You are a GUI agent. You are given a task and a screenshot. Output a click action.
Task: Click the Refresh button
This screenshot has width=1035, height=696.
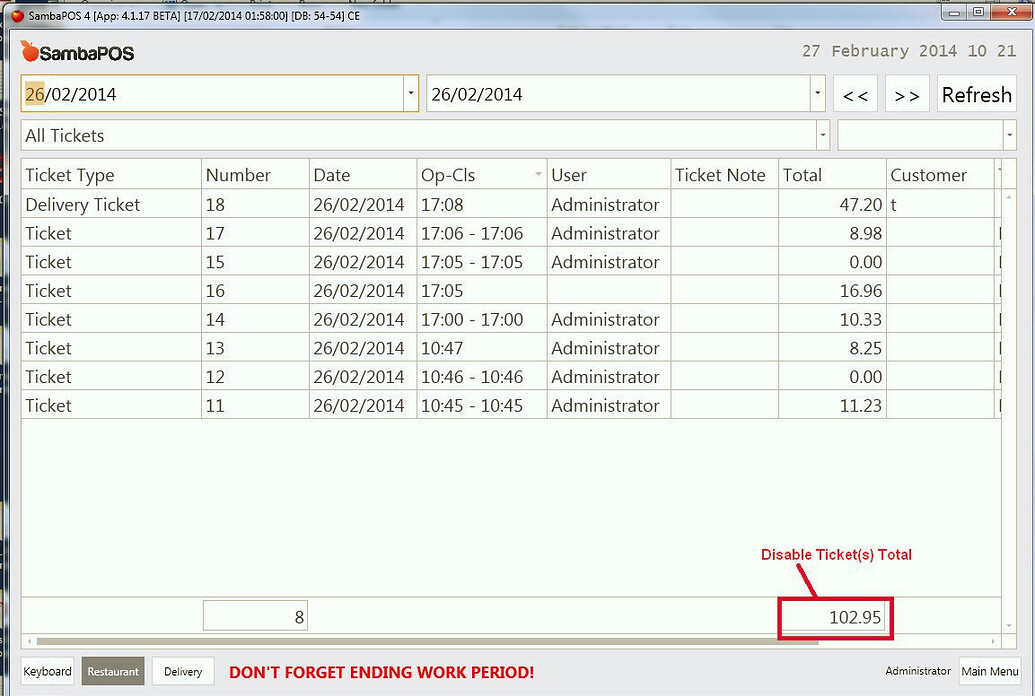pos(976,94)
